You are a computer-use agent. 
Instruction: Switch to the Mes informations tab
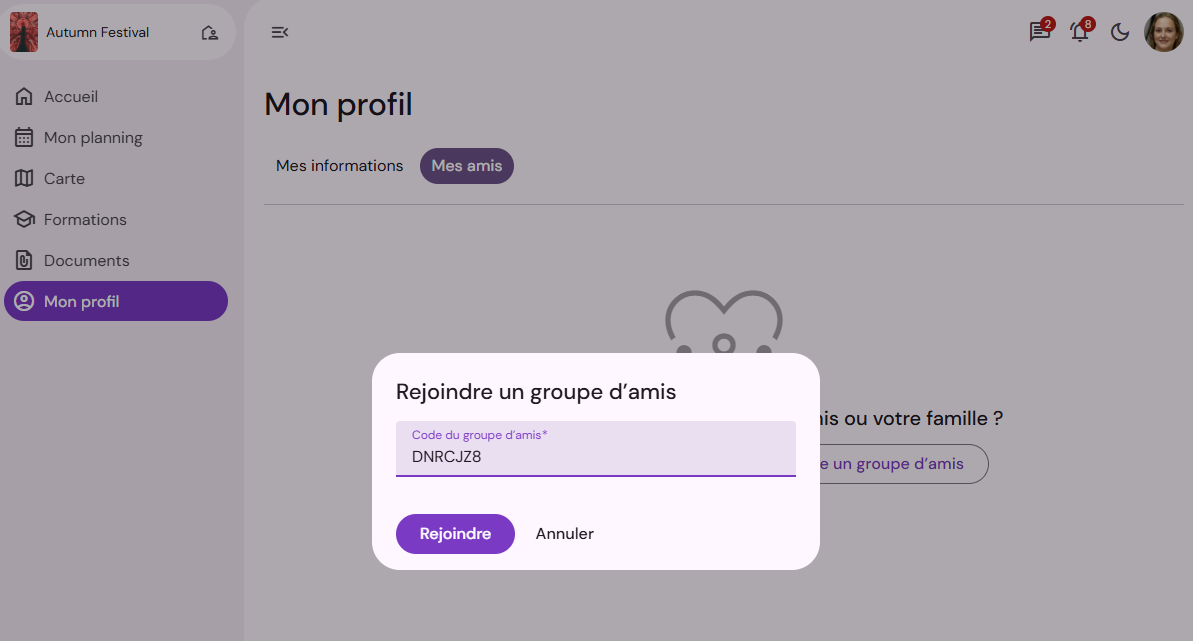coord(339,166)
